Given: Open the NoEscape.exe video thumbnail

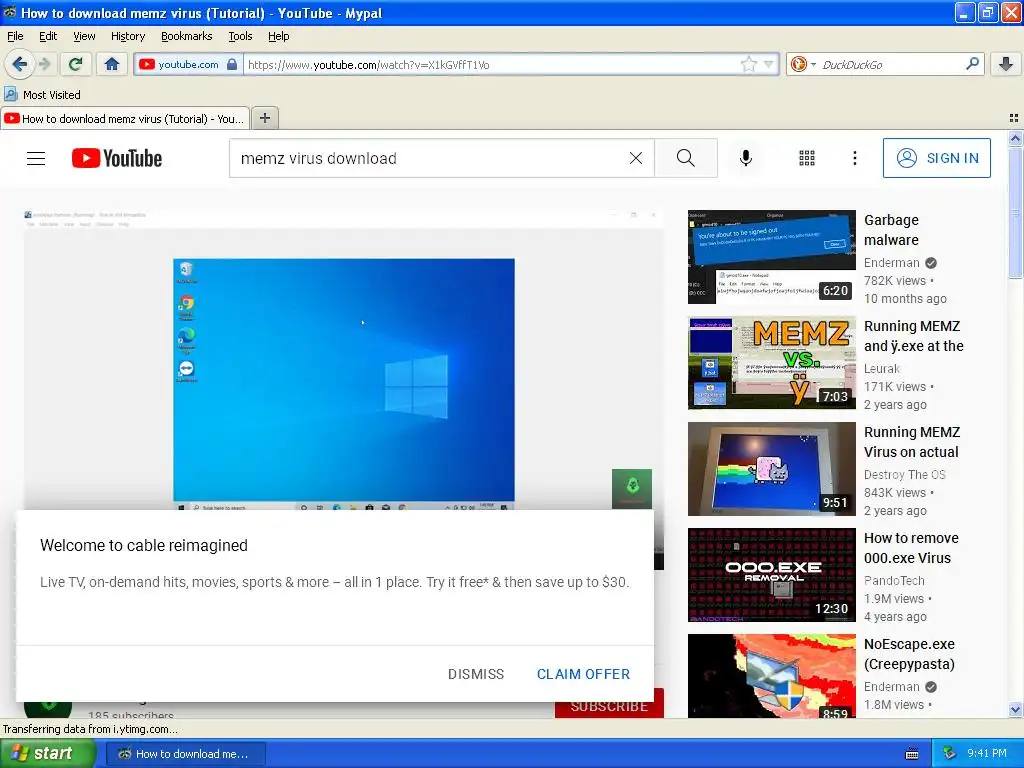Looking at the screenshot, I should 771,676.
